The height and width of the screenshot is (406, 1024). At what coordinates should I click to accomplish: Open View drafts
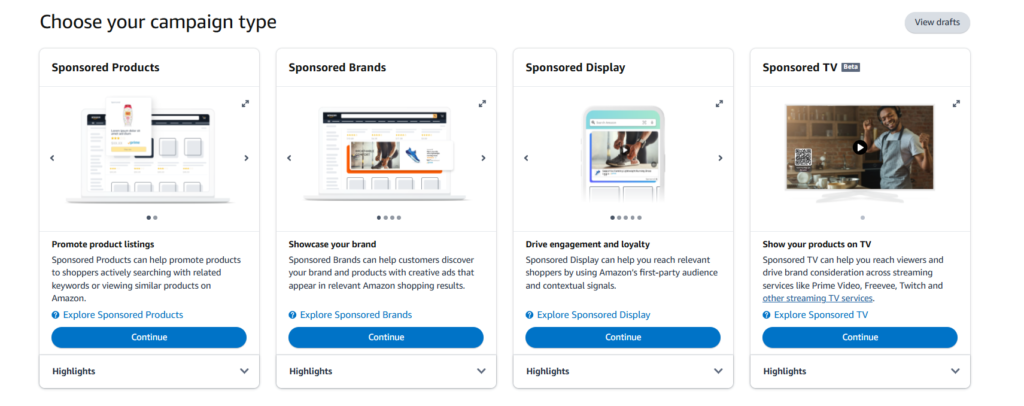coord(937,22)
